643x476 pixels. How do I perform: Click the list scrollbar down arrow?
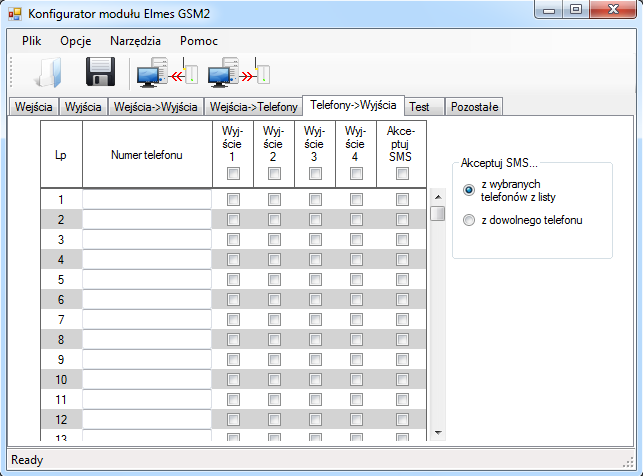click(438, 433)
